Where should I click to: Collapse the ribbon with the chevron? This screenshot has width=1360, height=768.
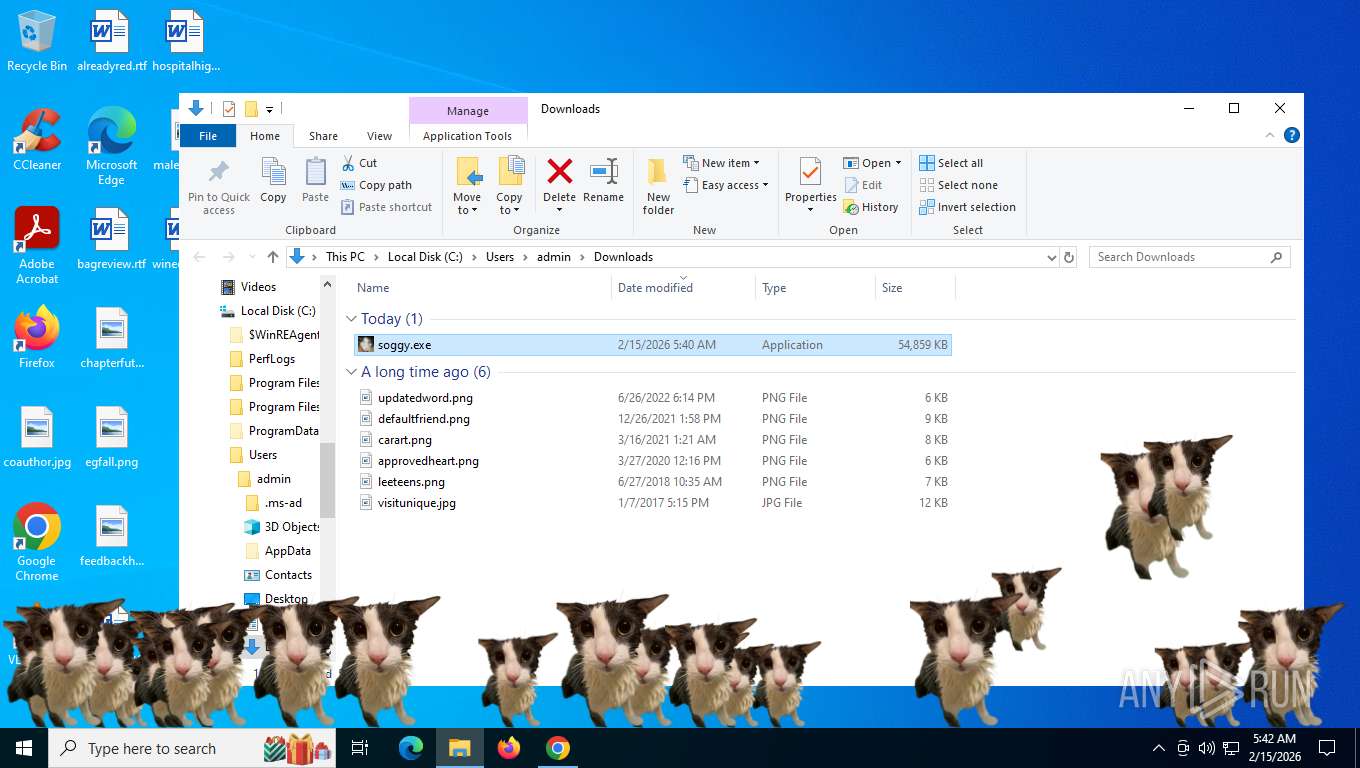pyautogui.click(x=1270, y=136)
